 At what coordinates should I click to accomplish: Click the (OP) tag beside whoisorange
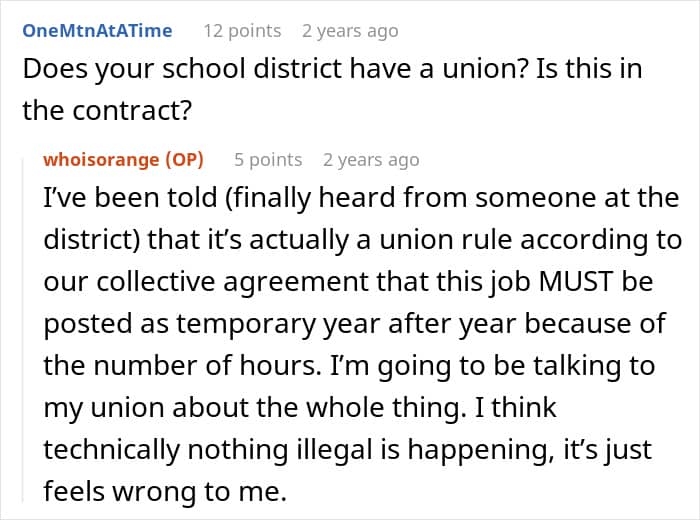click(185, 159)
